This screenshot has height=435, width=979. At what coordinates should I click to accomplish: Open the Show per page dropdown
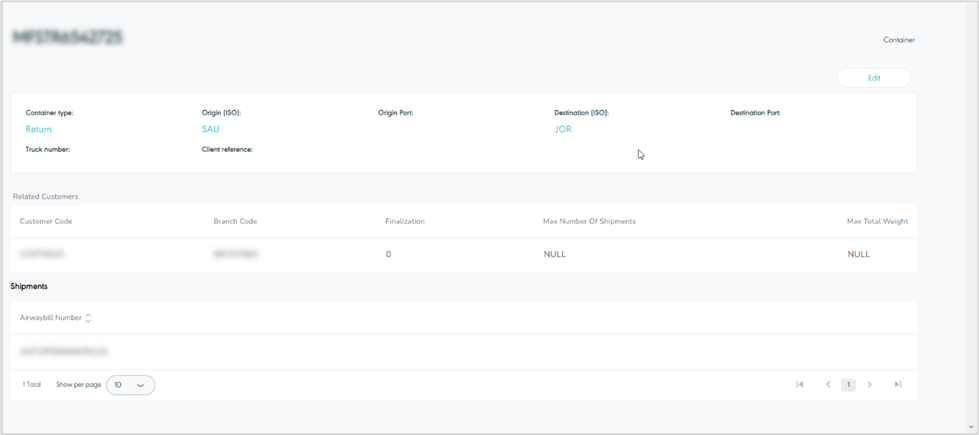tap(130, 385)
